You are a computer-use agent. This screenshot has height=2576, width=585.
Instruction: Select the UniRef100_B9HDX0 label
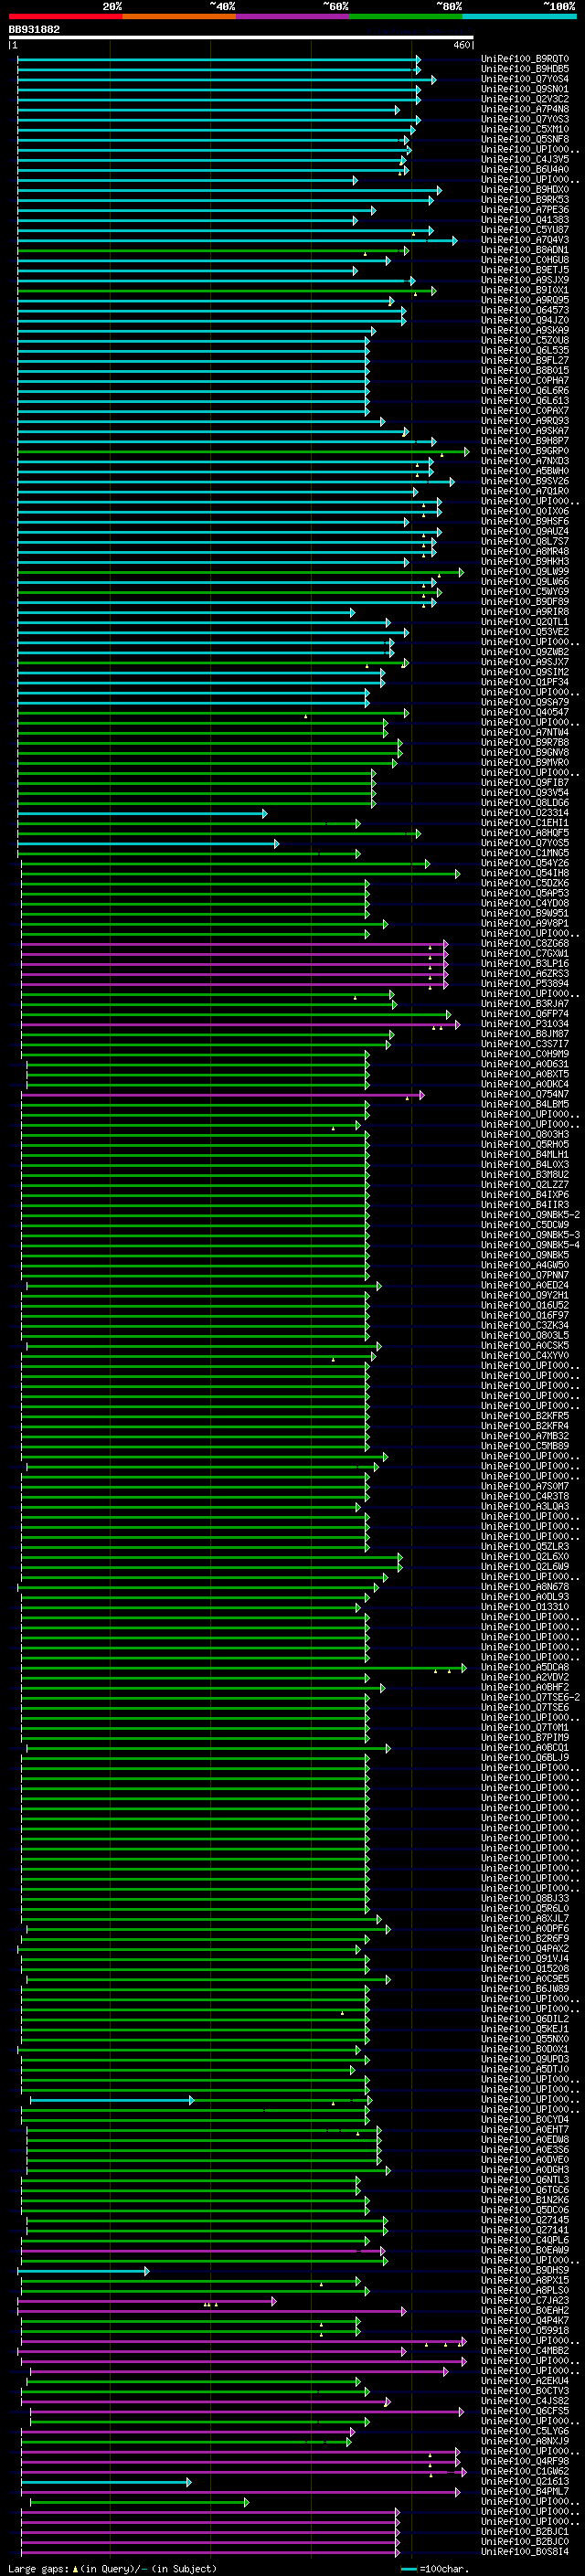[x=525, y=190]
